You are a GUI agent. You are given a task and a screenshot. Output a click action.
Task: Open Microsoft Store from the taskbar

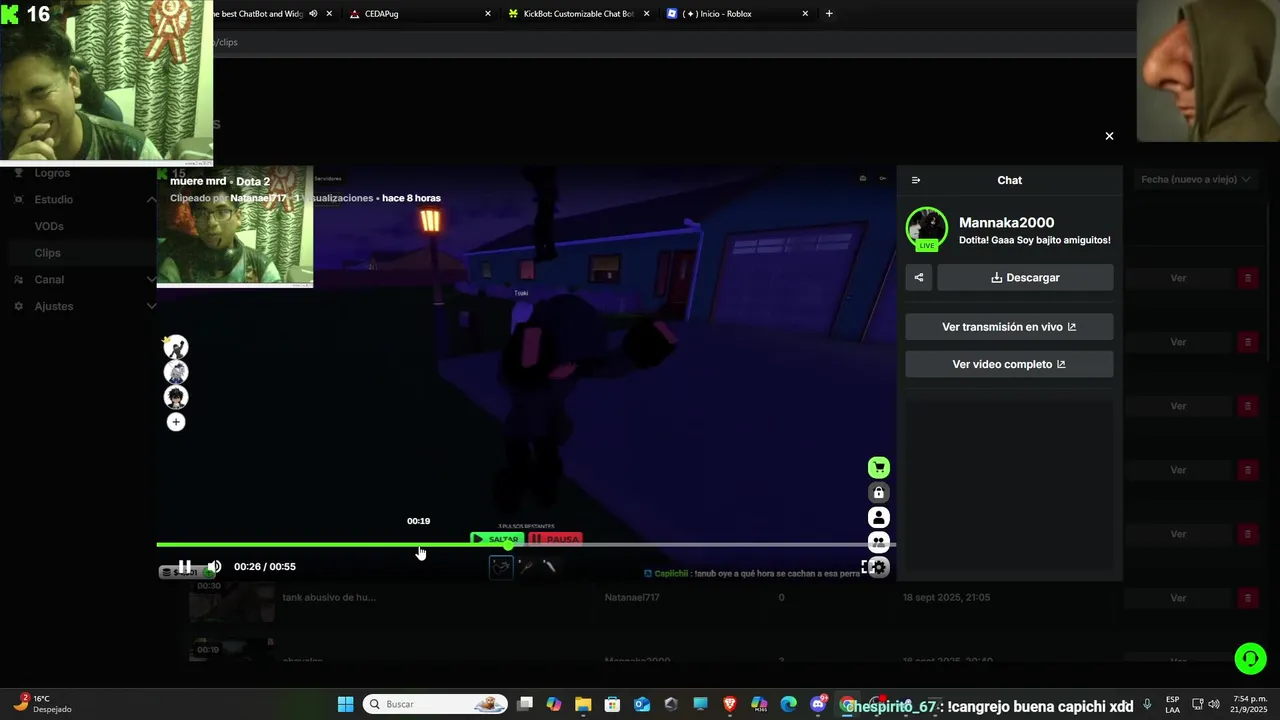point(612,704)
